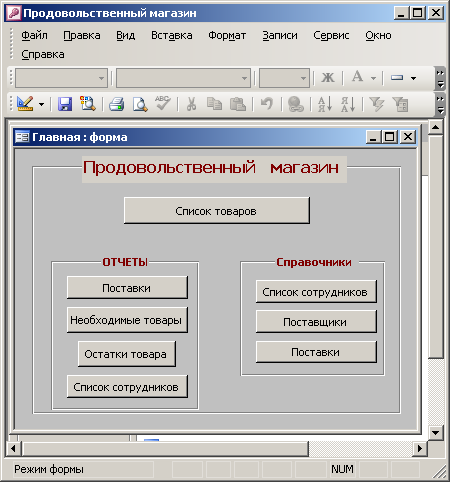Open the special effect dropdown arrow

(x=413, y=78)
